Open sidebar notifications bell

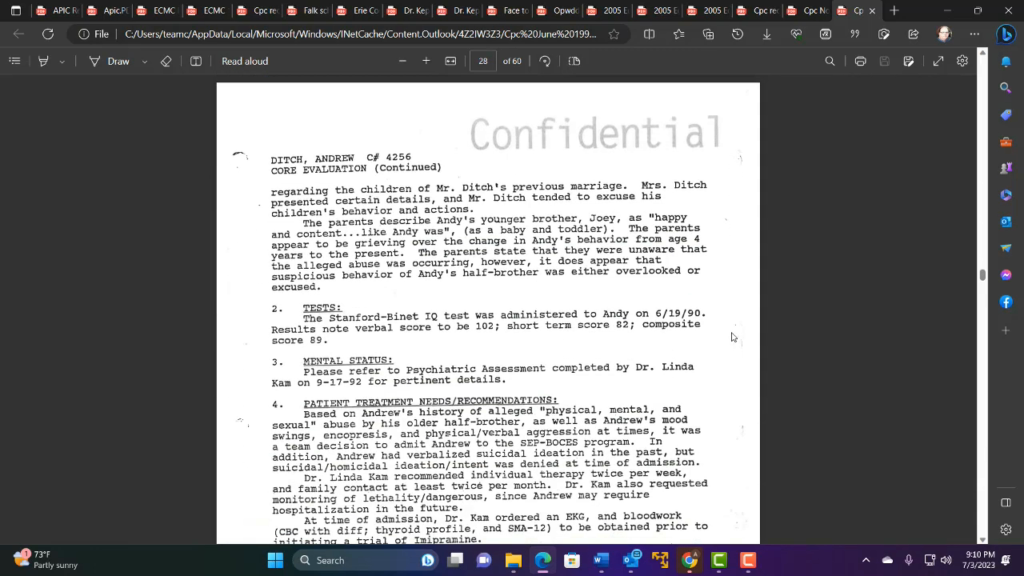1006,61
